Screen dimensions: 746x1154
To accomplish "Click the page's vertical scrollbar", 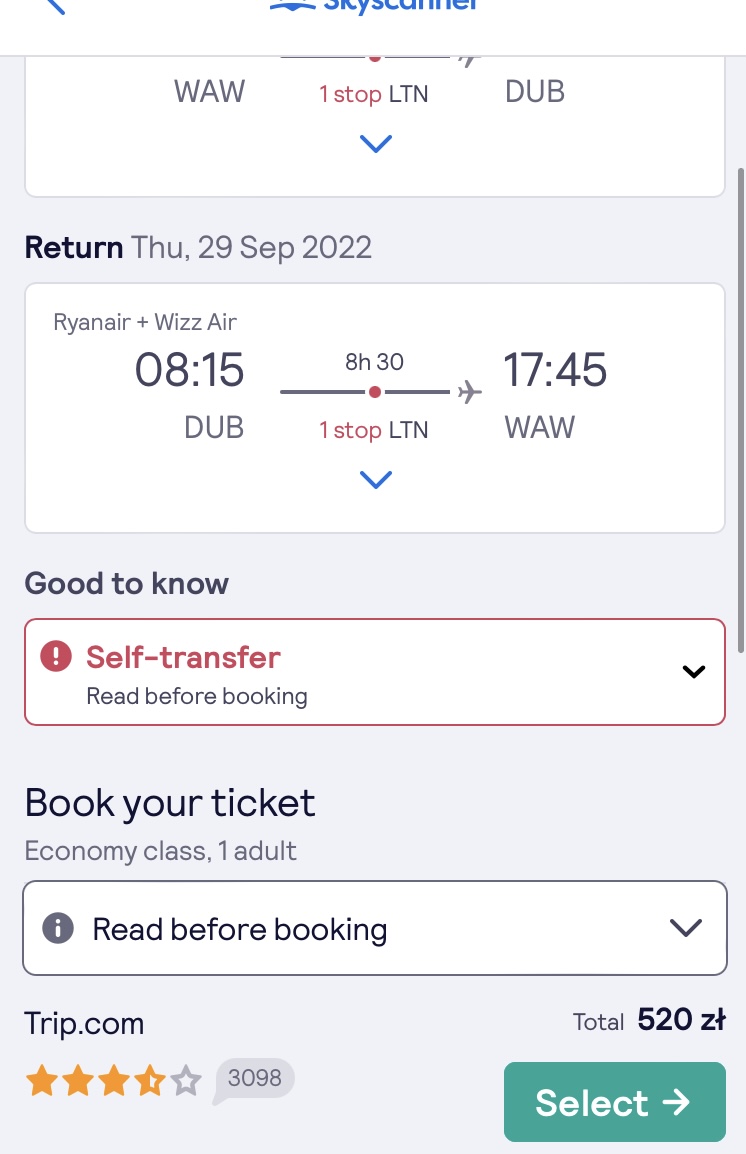I will coord(741,410).
